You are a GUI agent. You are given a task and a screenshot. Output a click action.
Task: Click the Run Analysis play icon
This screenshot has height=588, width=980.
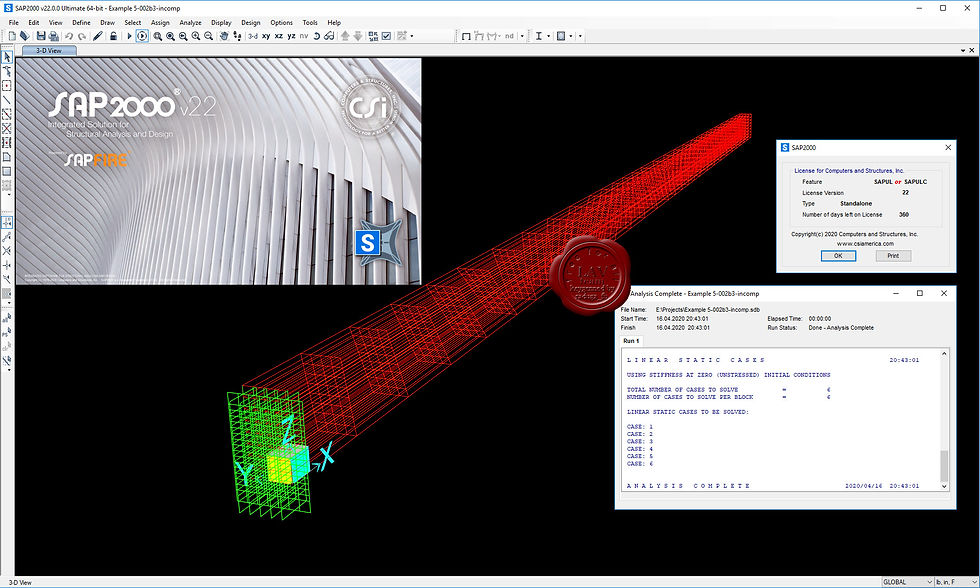click(x=129, y=36)
